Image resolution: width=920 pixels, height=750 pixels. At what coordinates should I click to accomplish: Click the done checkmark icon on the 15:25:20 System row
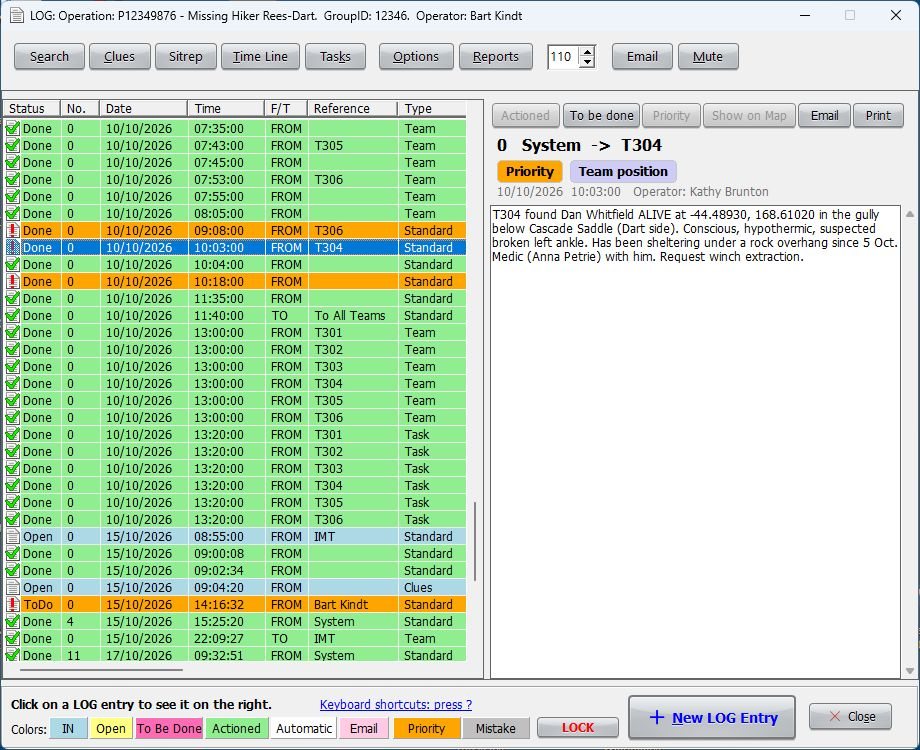tap(12, 621)
